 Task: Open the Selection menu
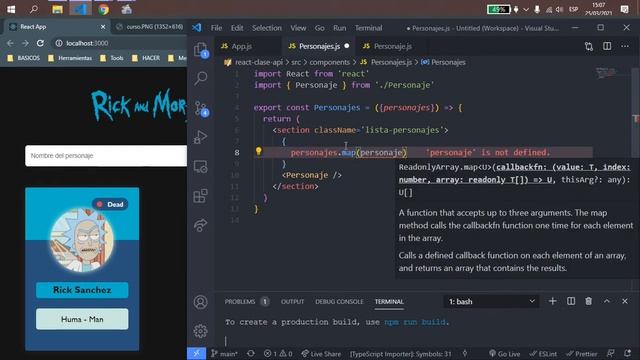[x=267, y=28]
